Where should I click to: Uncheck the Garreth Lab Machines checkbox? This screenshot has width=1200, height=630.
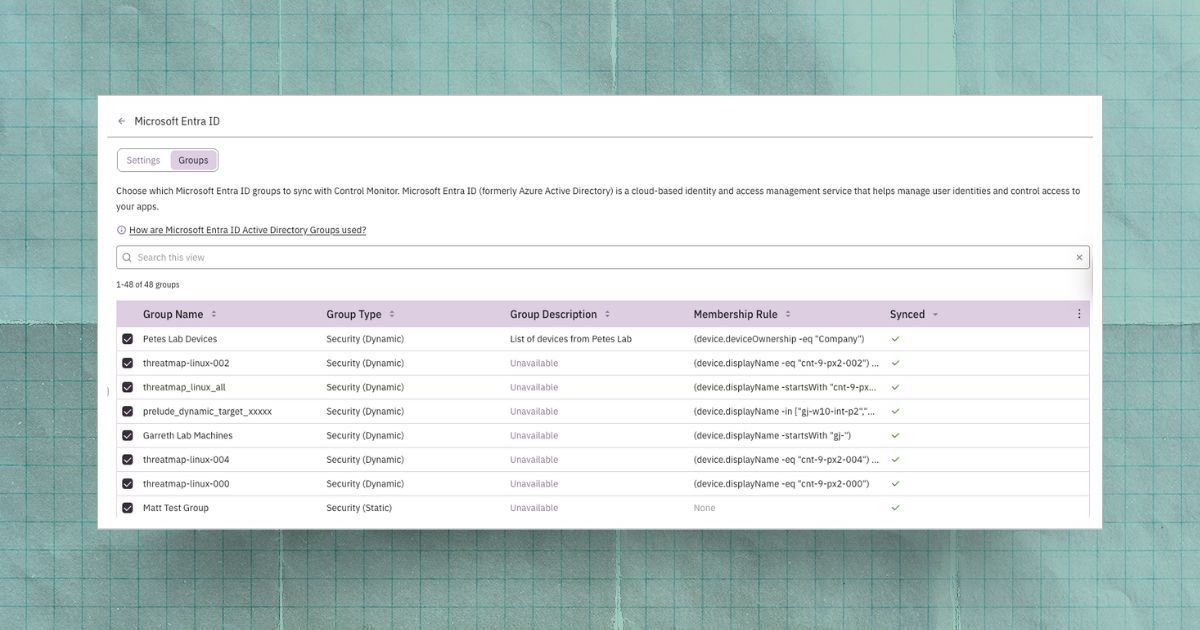(x=128, y=435)
